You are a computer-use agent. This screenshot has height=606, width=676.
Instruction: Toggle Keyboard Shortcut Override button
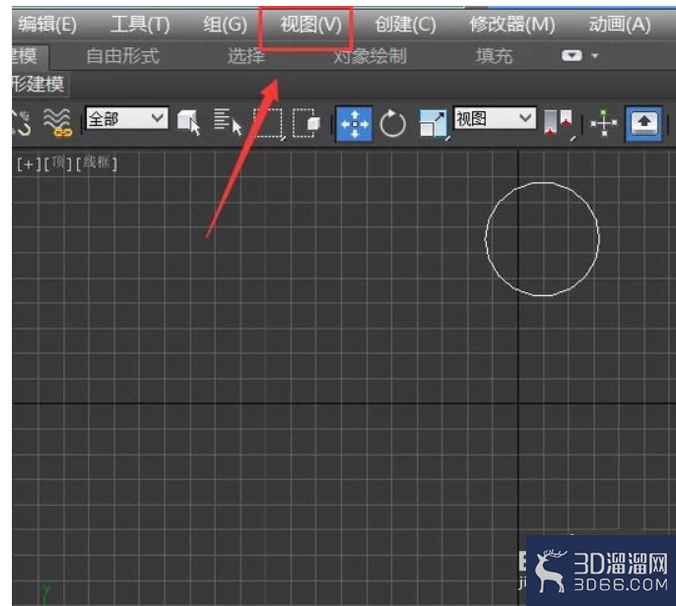(x=644, y=124)
